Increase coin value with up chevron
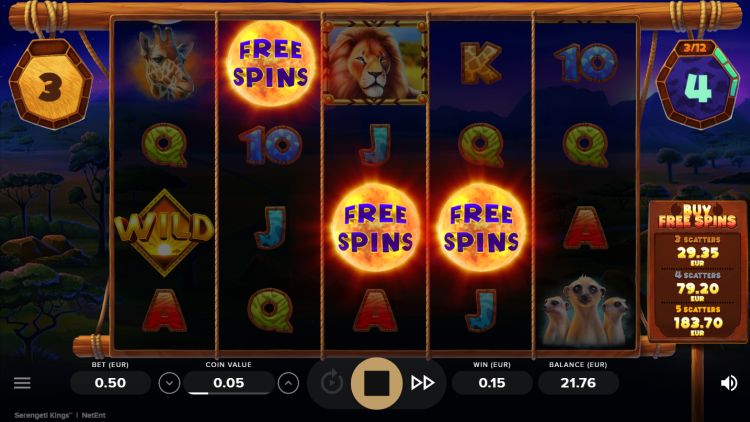 288,383
